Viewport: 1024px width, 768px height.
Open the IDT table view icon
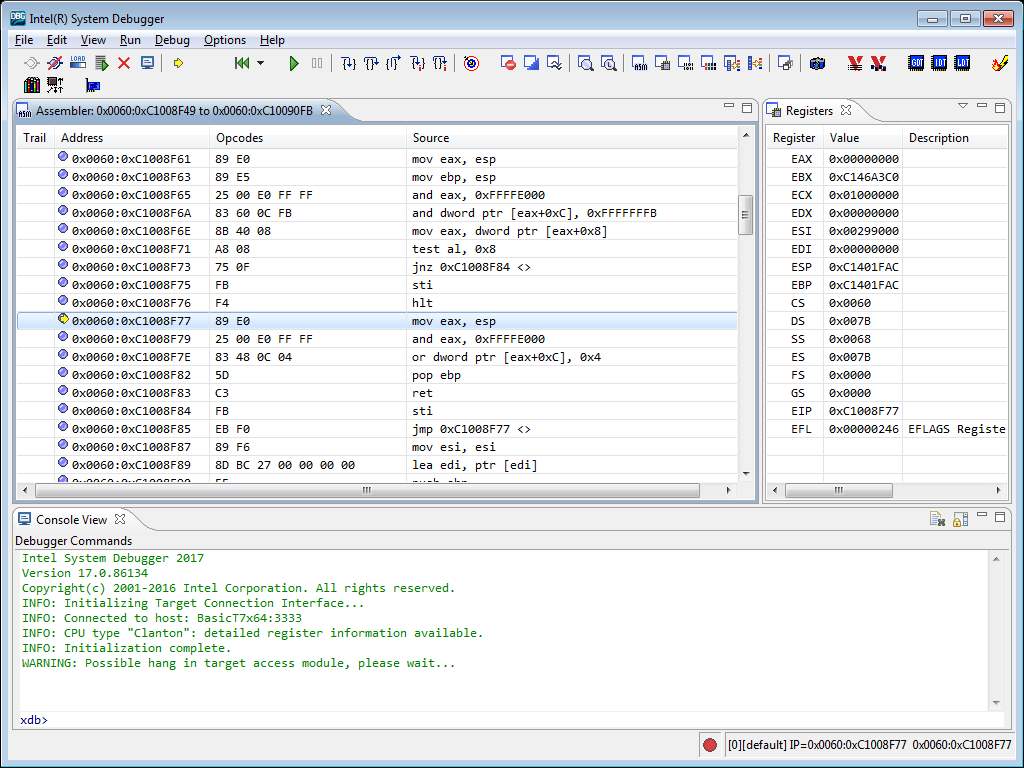[x=939, y=63]
